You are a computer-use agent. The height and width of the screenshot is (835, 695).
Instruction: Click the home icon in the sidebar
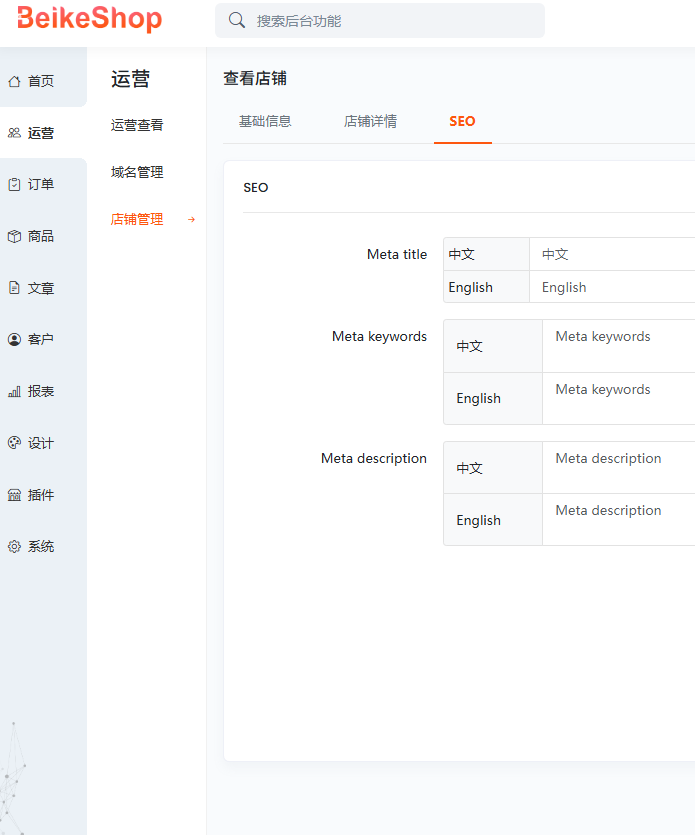pos(14,81)
